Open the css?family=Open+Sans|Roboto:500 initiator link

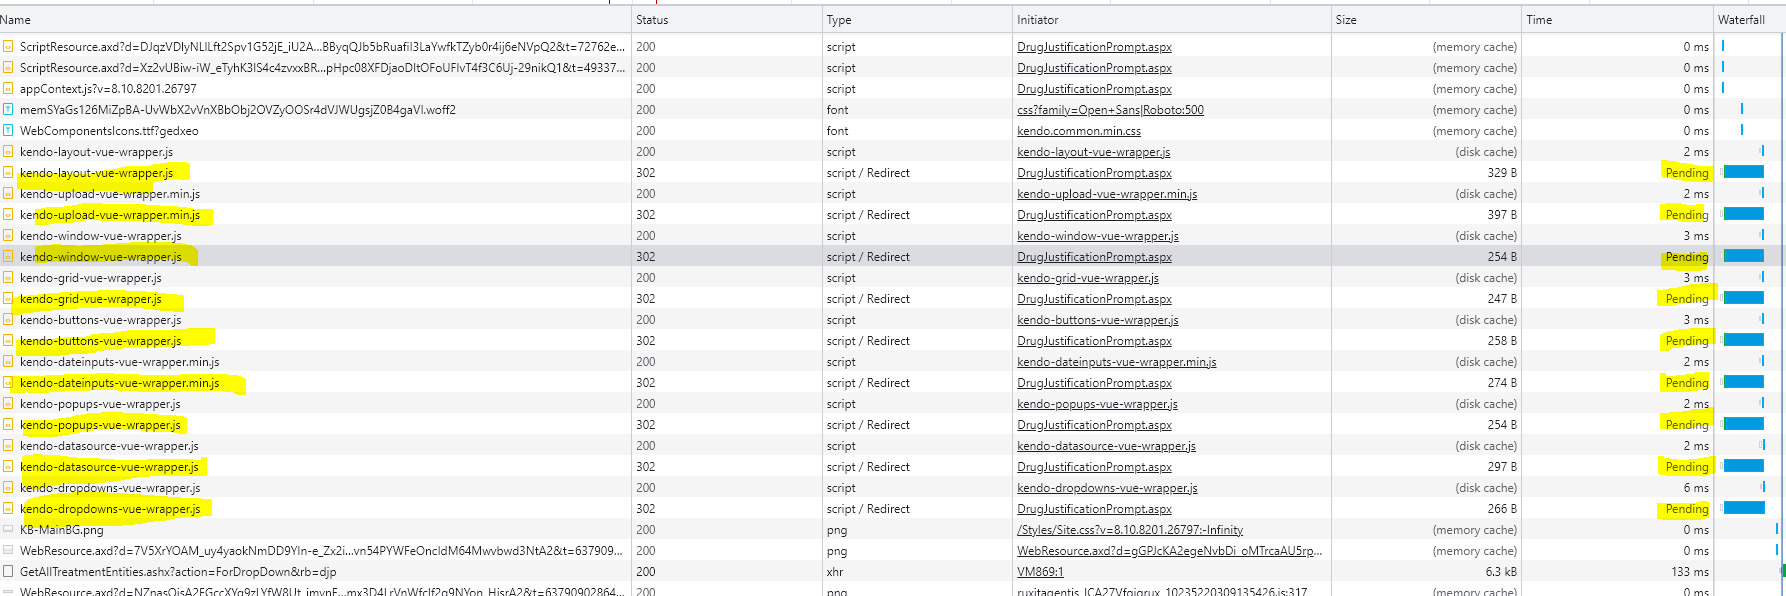[x=1110, y=110]
